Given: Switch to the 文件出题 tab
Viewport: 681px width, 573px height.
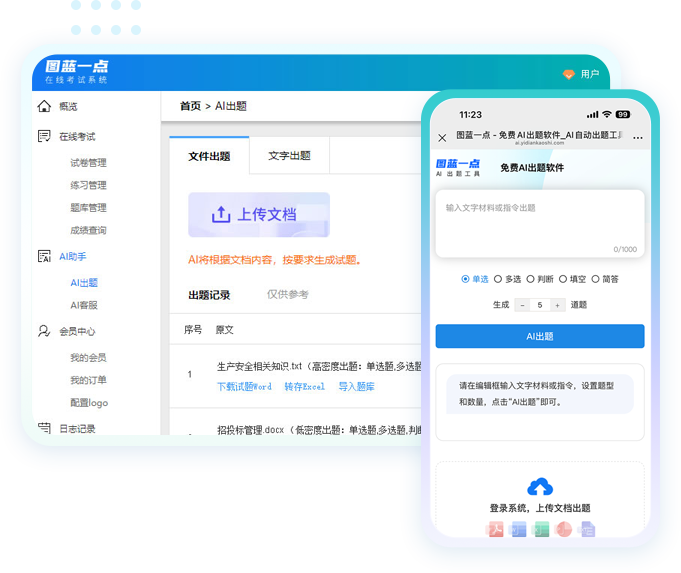Looking at the screenshot, I should click(209, 156).
